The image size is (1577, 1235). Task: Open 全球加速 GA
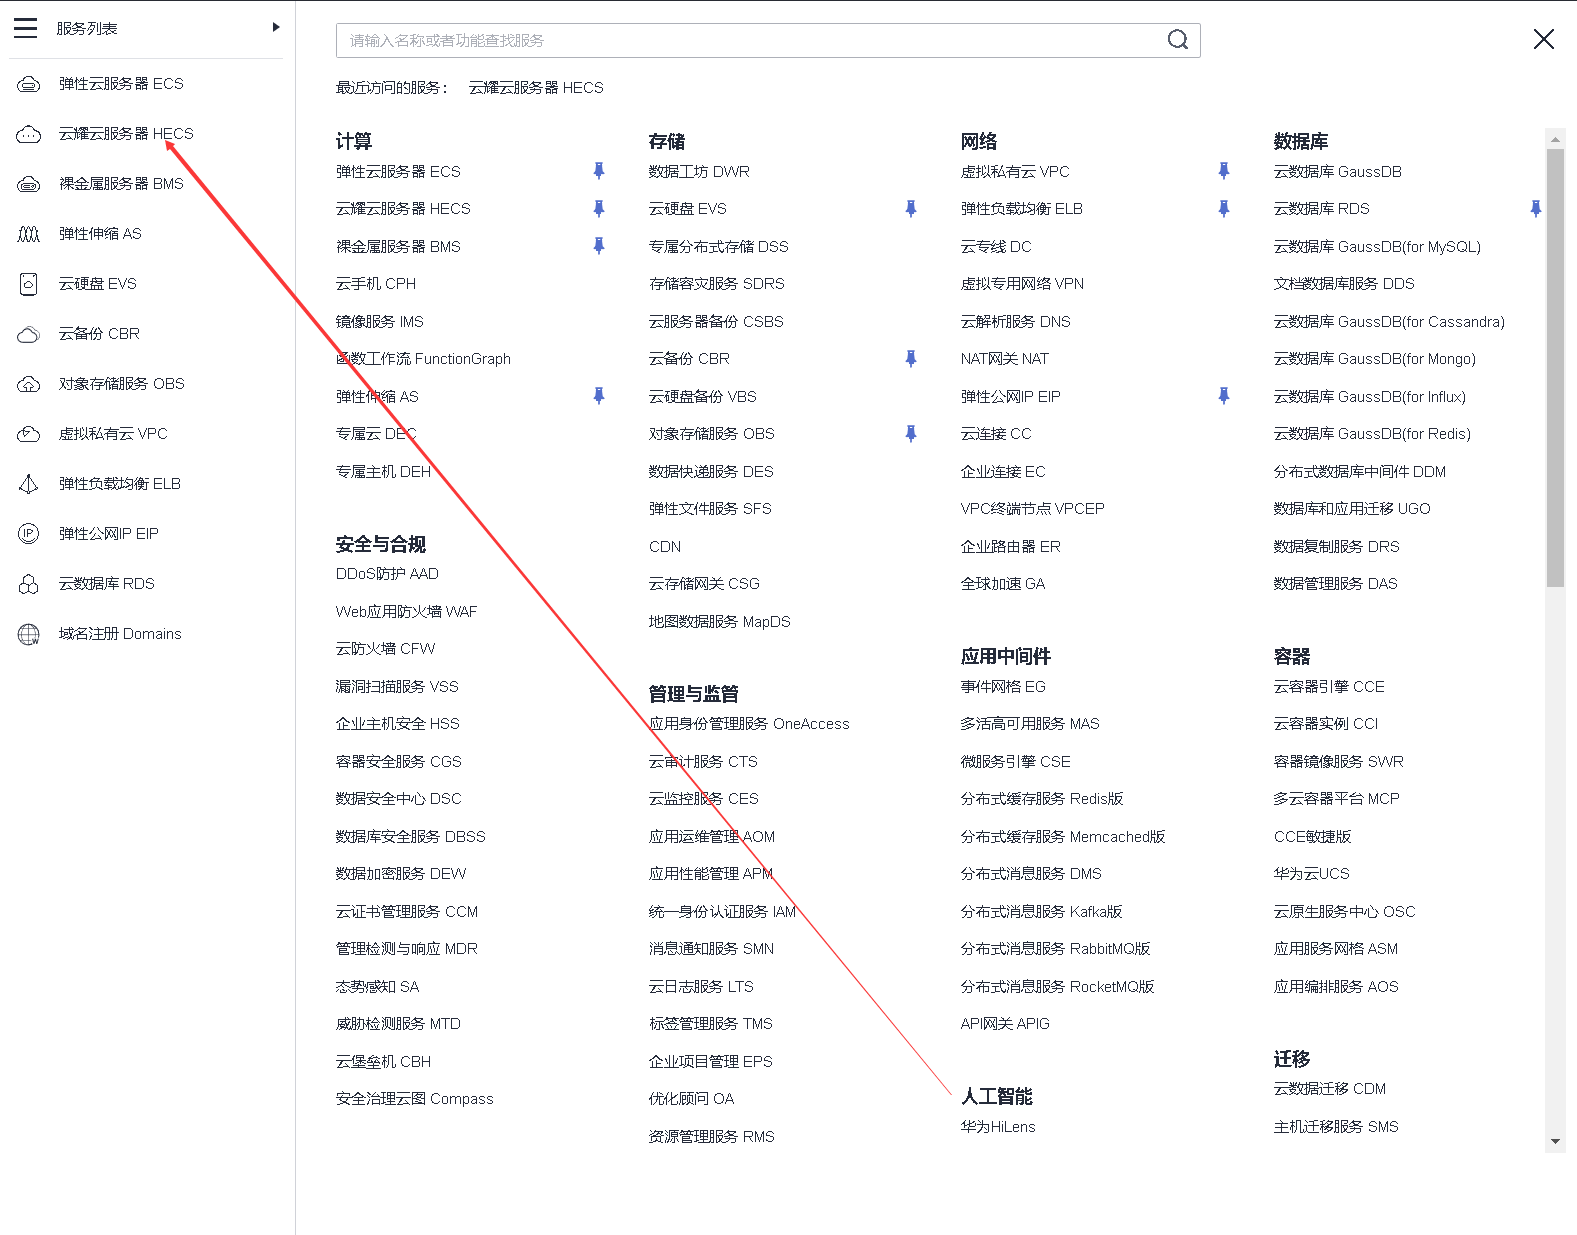coord(1003,584)
